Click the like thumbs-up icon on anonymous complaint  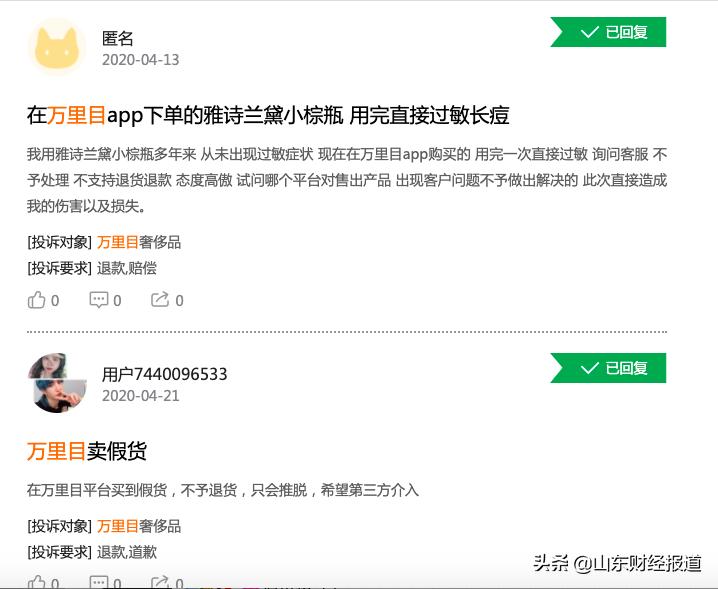tap(37, 300)
